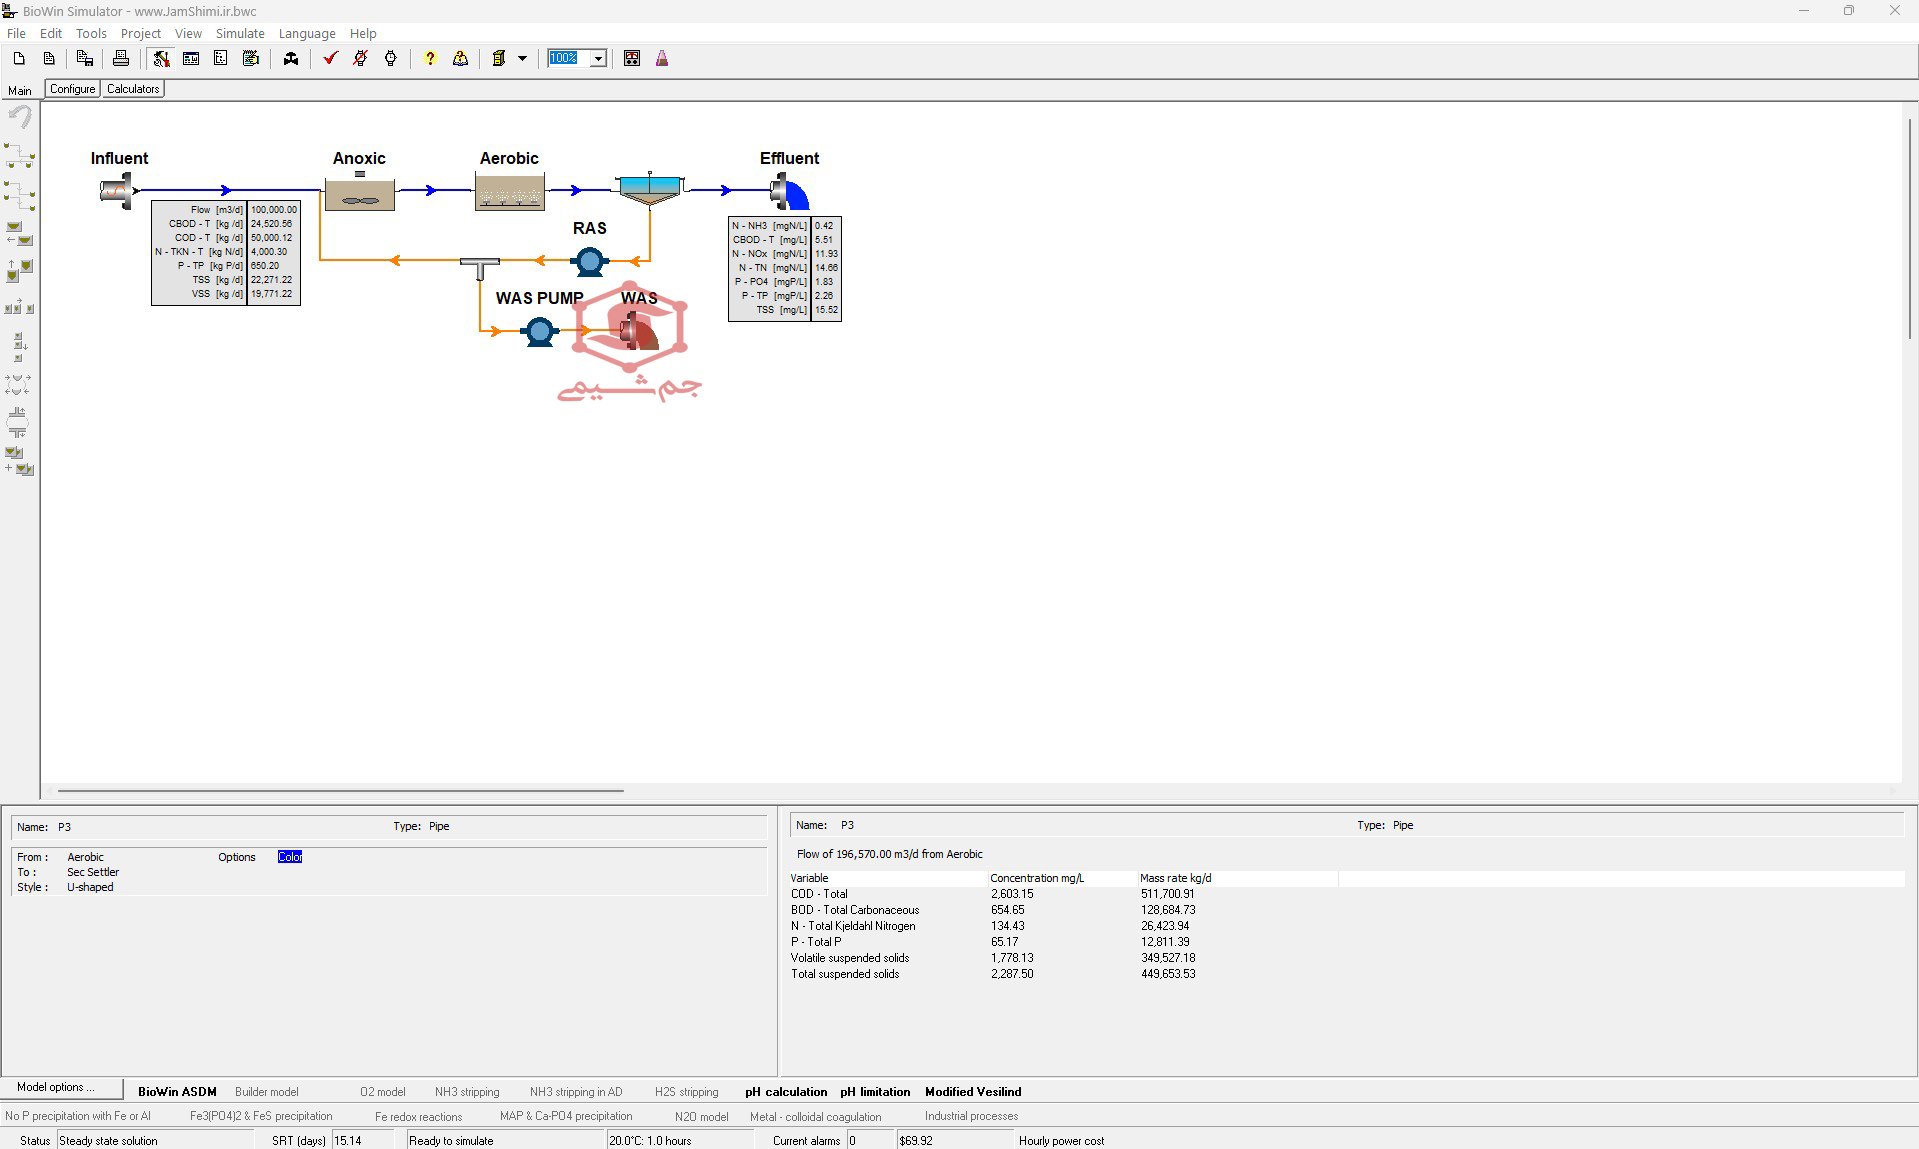Click the yellow question mark help icon
The height and width of the screenshot is (1149, 1919).
[430, 59]
